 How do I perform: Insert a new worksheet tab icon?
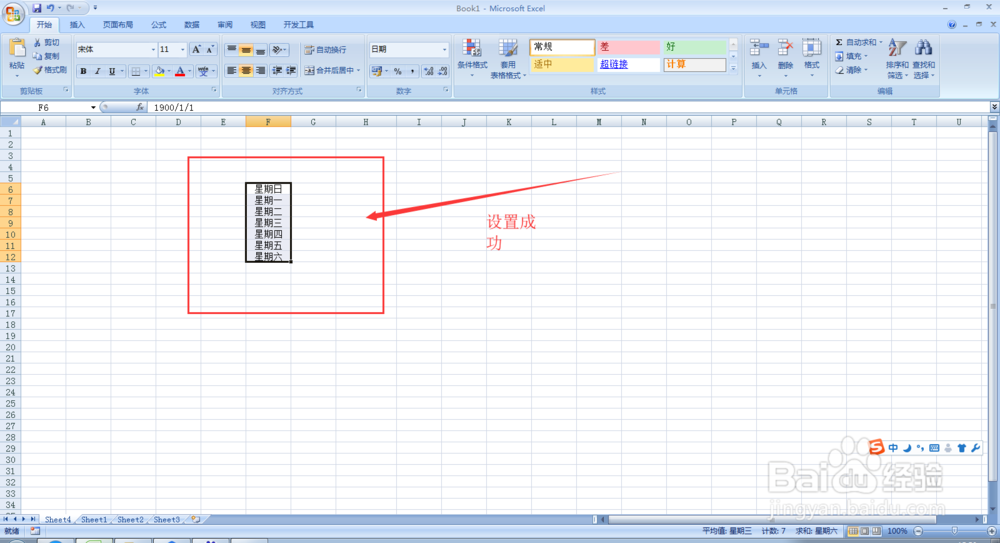click(195, 519)
